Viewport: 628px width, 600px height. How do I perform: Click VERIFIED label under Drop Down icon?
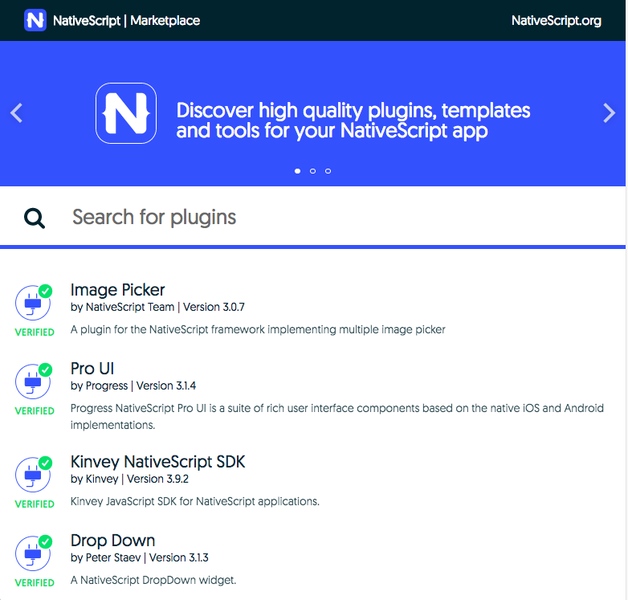[34, 583]
